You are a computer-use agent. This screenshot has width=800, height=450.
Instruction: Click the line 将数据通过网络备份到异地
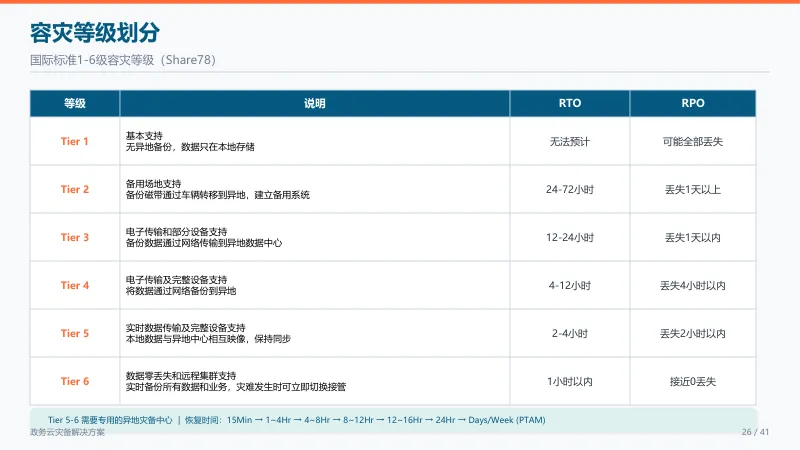[181, 291]
